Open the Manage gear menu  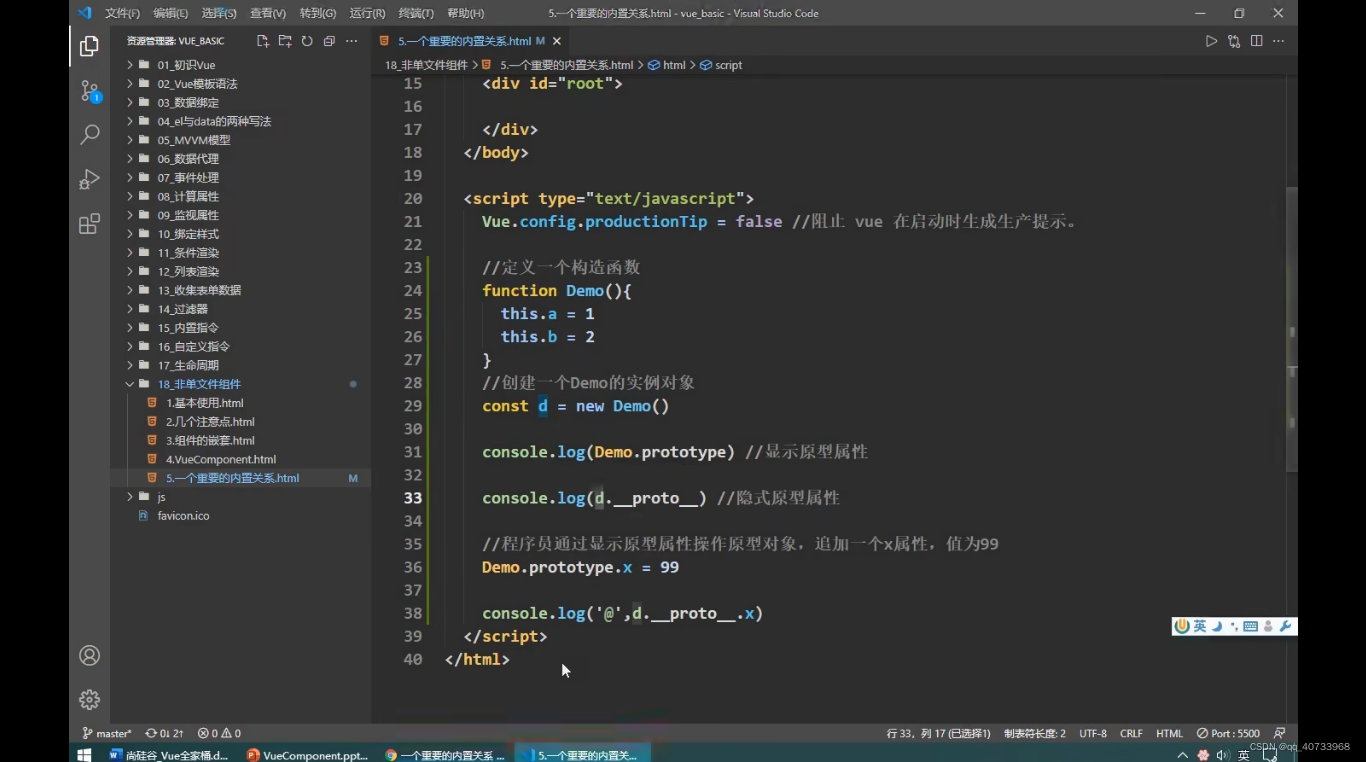coord(89,699)
